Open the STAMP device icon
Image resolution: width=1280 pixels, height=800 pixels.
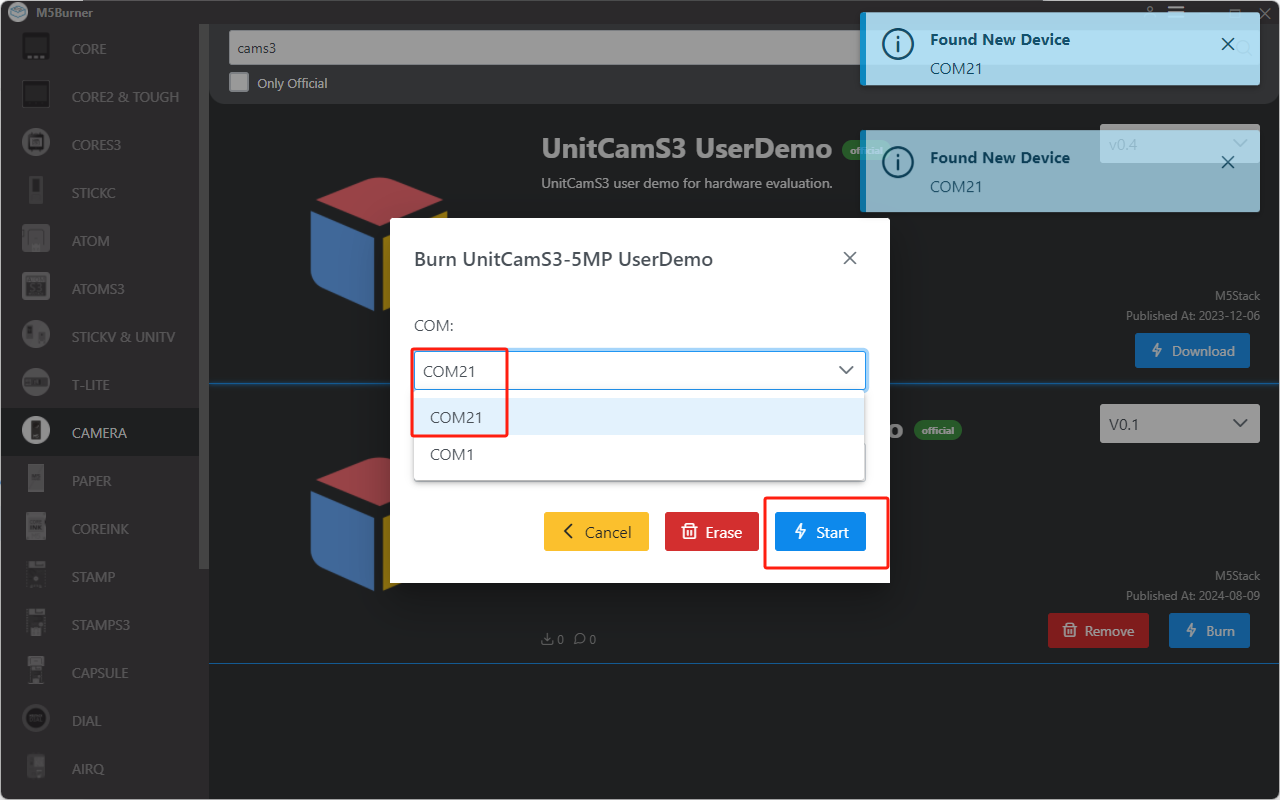coord(36,576)
